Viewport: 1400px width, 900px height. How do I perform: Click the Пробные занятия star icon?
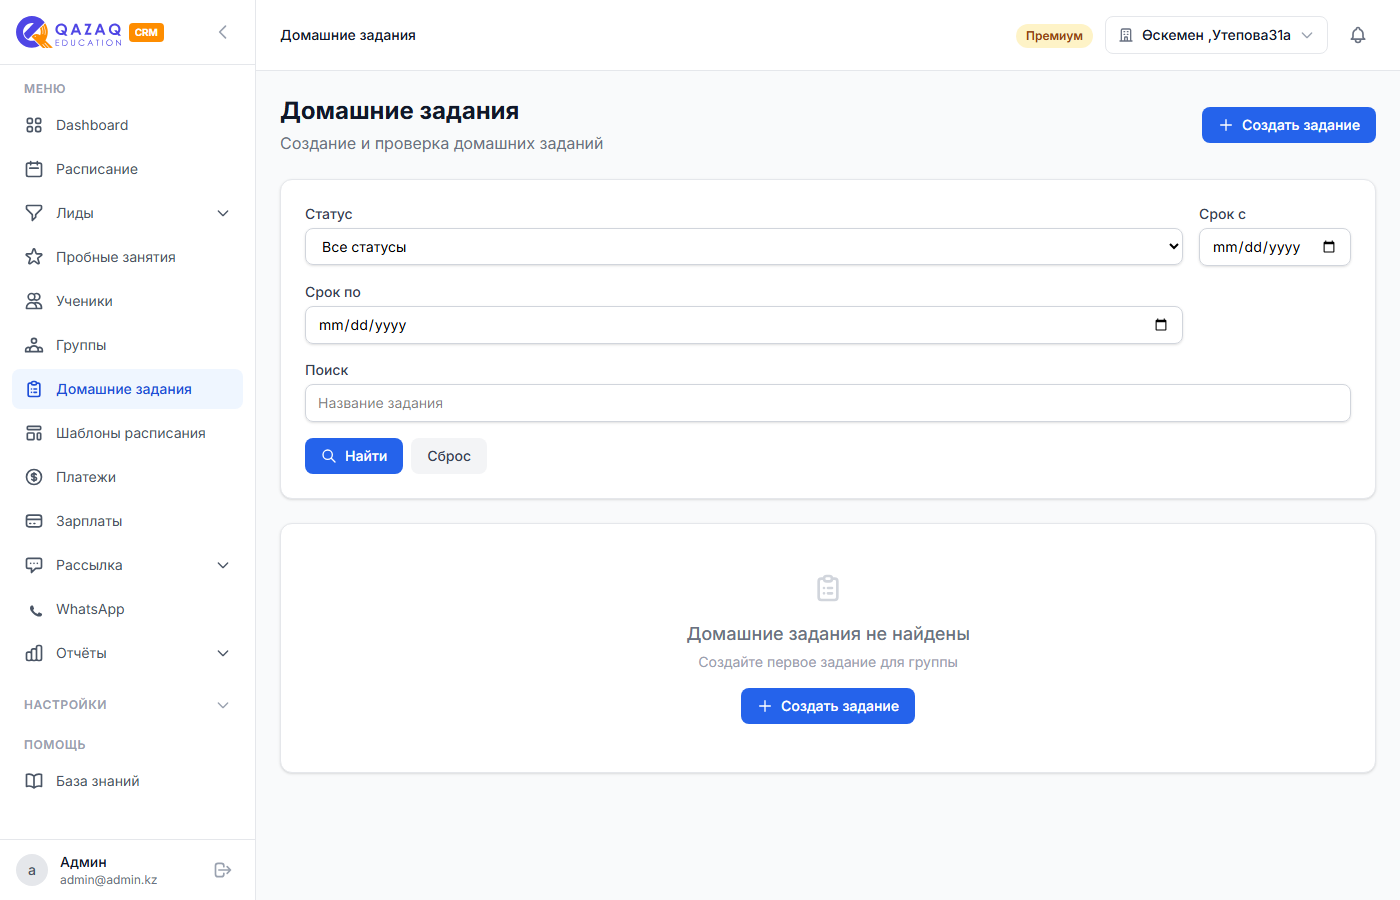34,257
